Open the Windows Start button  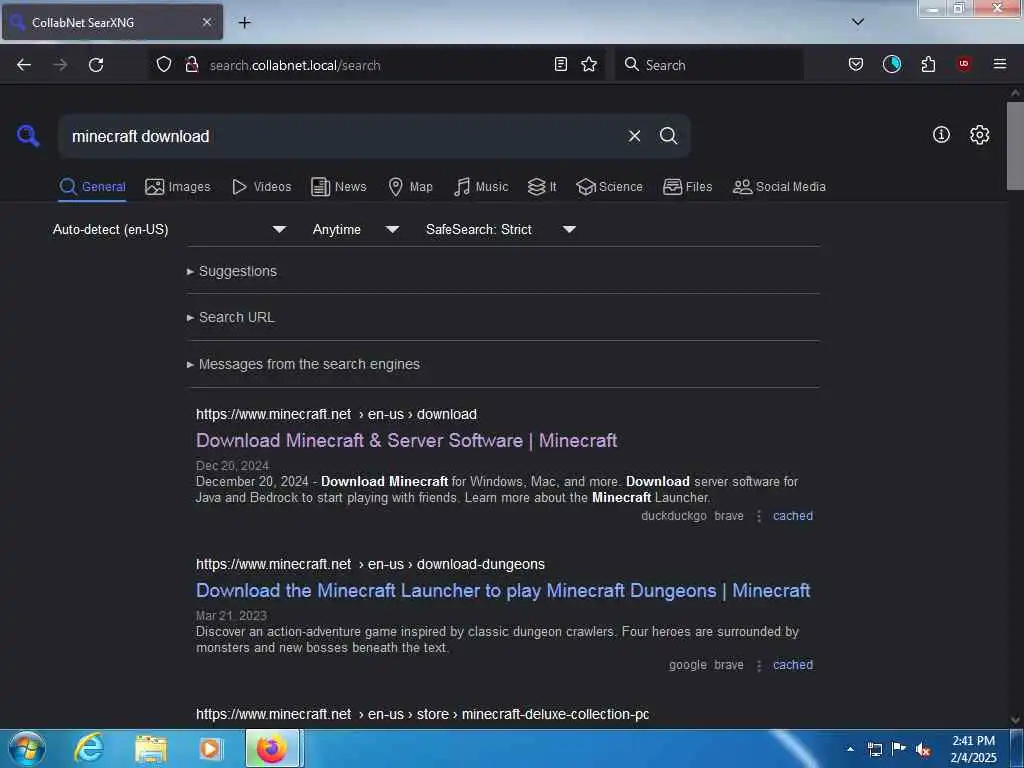(x=27, y=749)
